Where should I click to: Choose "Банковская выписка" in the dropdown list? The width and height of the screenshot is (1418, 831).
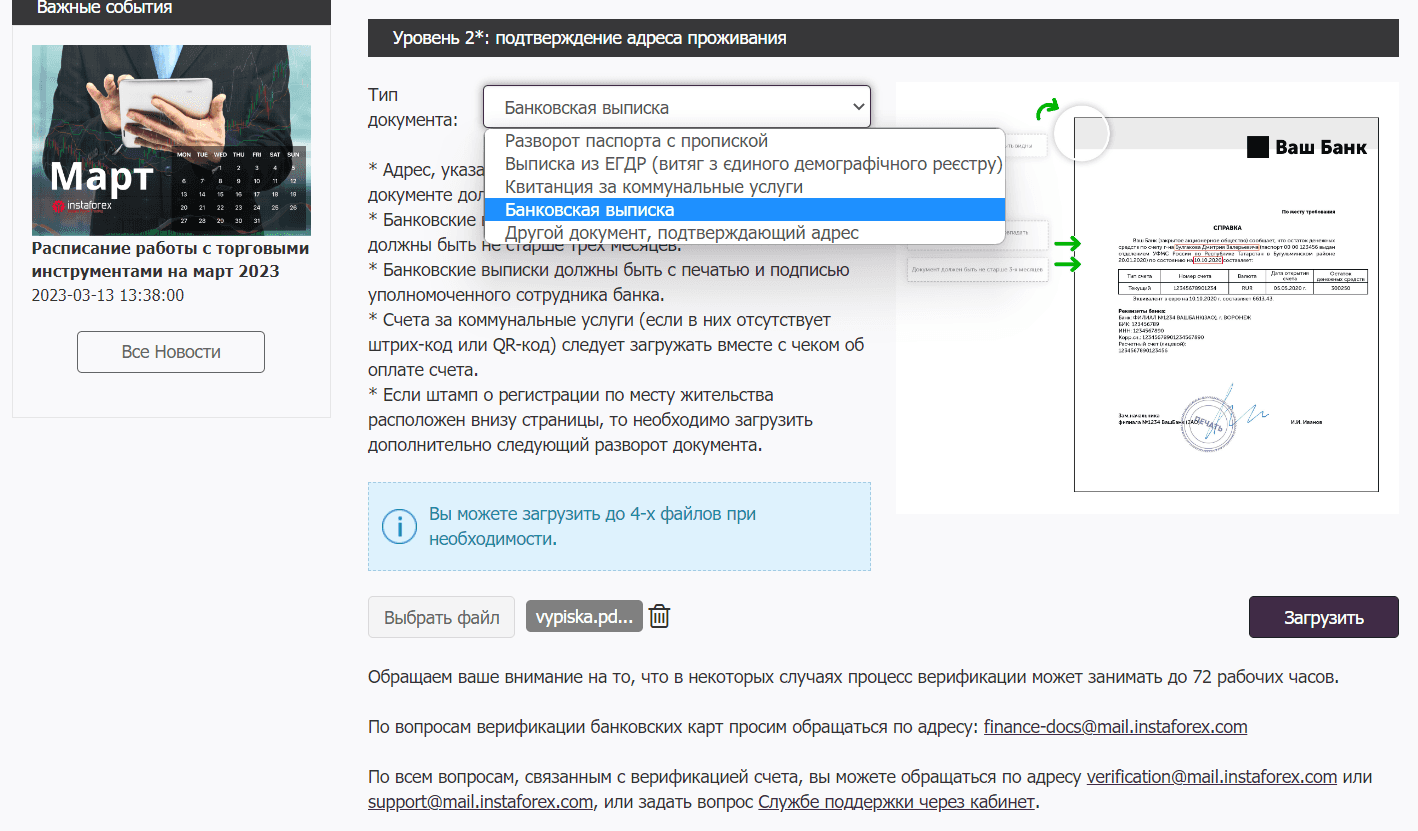point(744,210)
